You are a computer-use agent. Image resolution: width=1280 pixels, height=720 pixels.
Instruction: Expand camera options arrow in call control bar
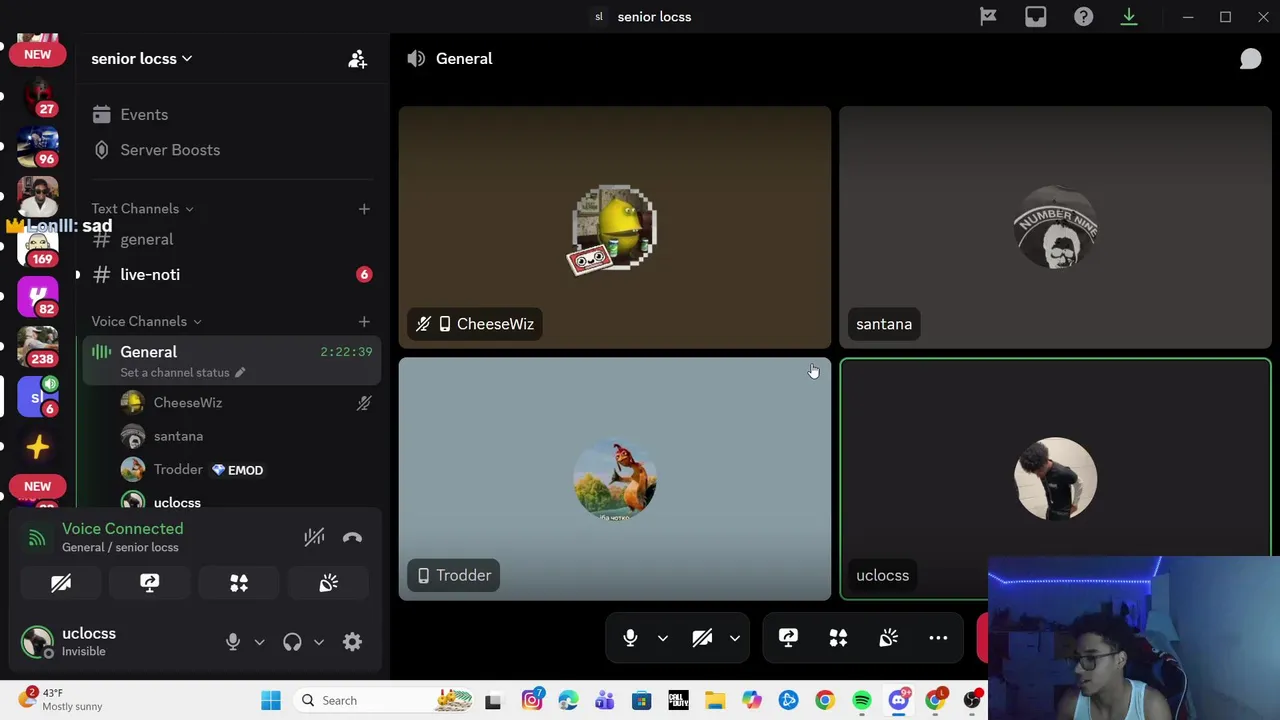point(734,638)
